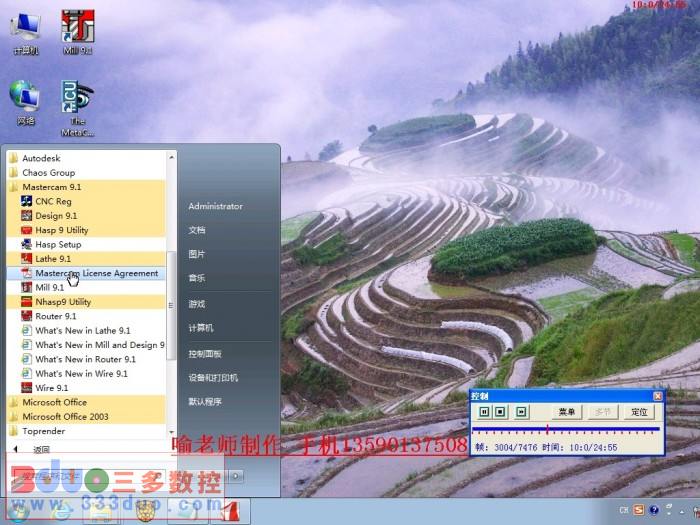The width and height of the screenshot is (700, 525).
Task: Open CNC Reg in the Mastercam folder
Action: pyautogui.click(x=86, y=201)
